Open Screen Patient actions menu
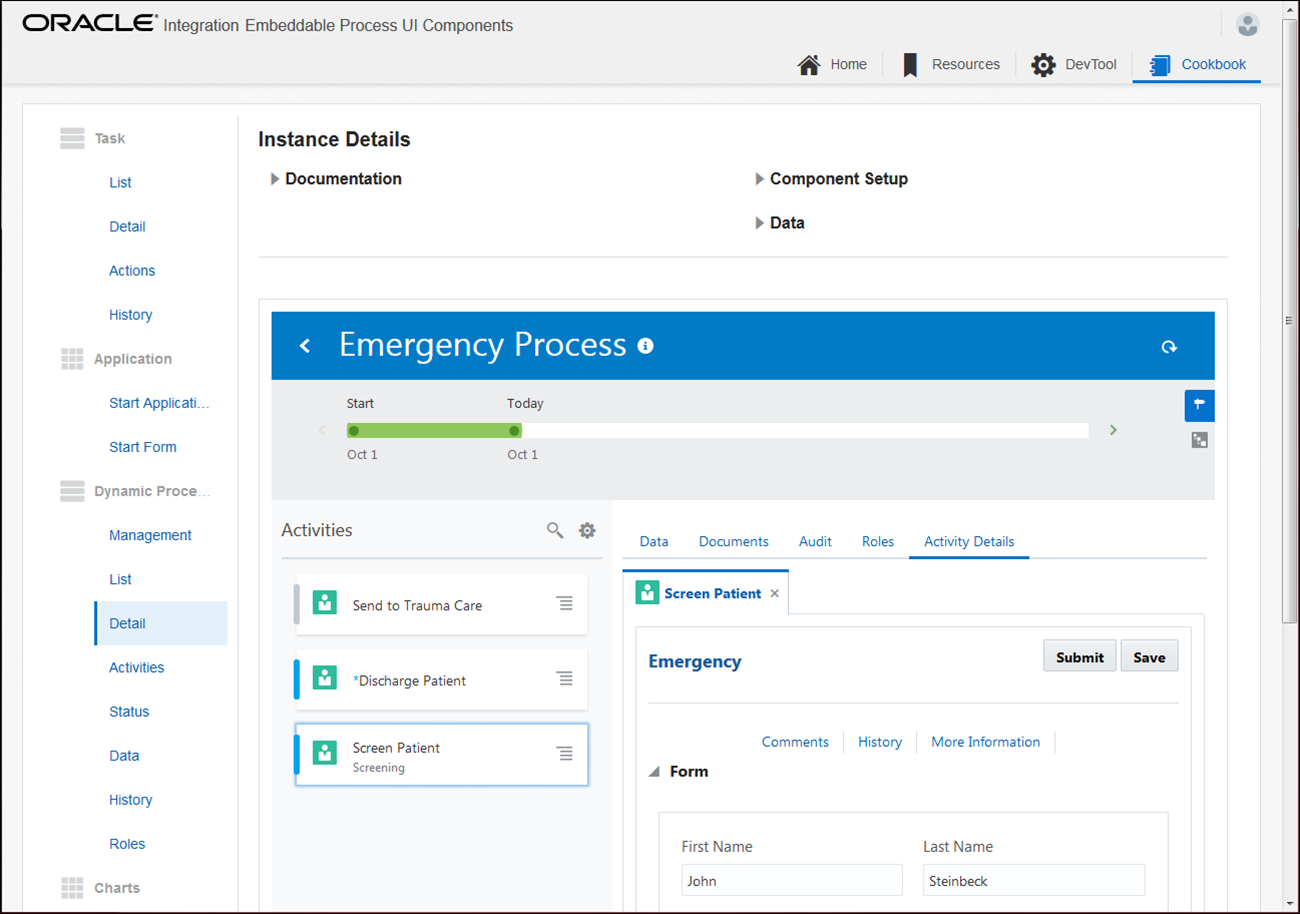This screenshot has height=914, width=1300. tap(565, 753)
